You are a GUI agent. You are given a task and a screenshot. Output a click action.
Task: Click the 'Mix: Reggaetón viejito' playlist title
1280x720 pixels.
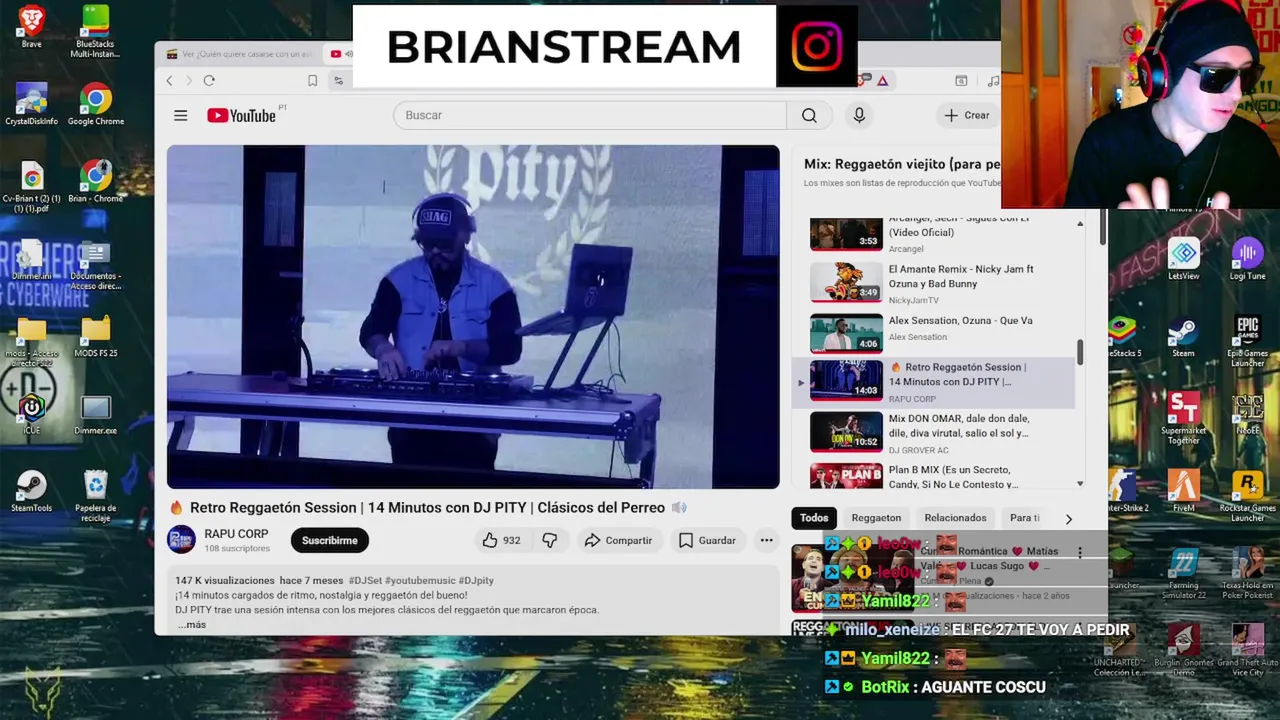pos(902,164)
